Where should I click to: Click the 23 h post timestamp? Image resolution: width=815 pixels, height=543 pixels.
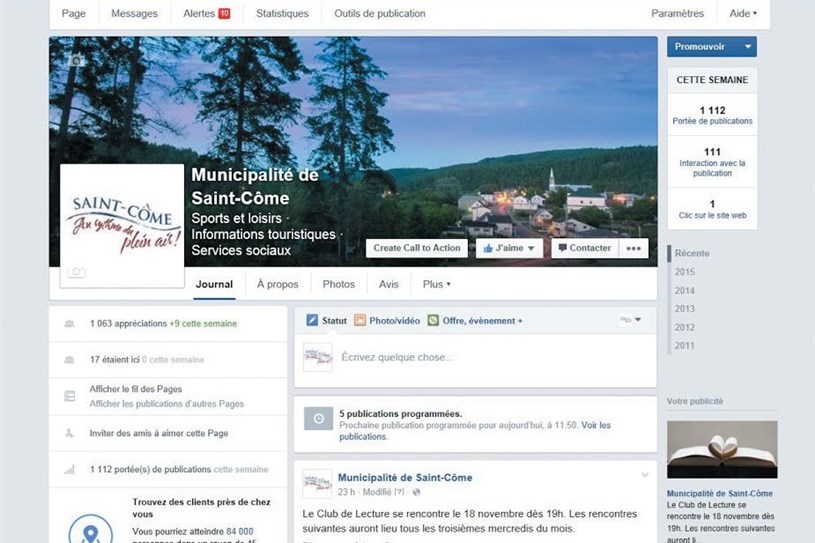point(346,492)
